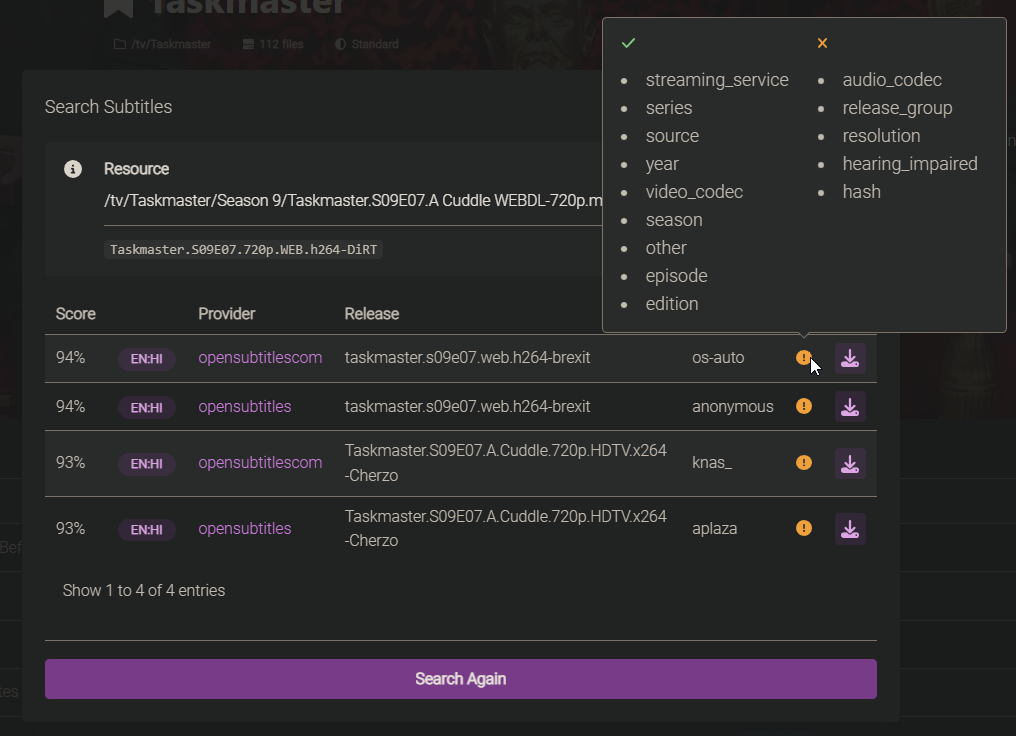The image size is (1016, 736).
Task: Click EN:HI badge in anonymous row
Action: pos(146,408)
